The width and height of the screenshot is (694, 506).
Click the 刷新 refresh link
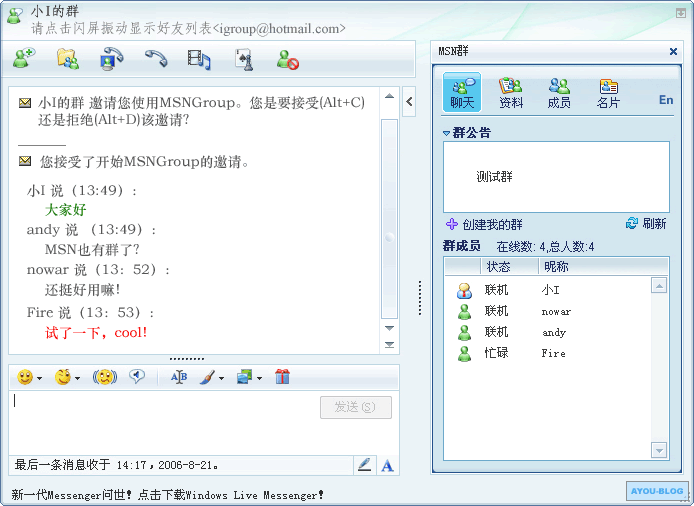[654, 224]
